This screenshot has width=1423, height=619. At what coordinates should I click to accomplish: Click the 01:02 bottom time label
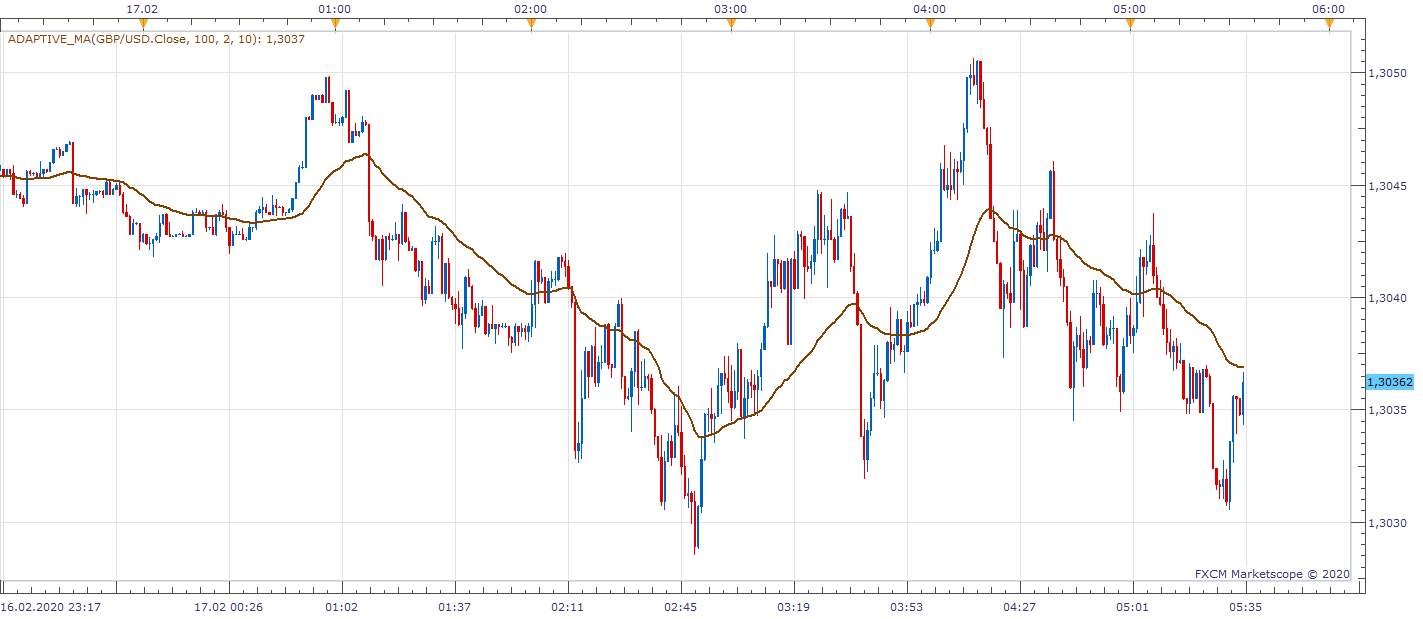click(x=342, y=607)
